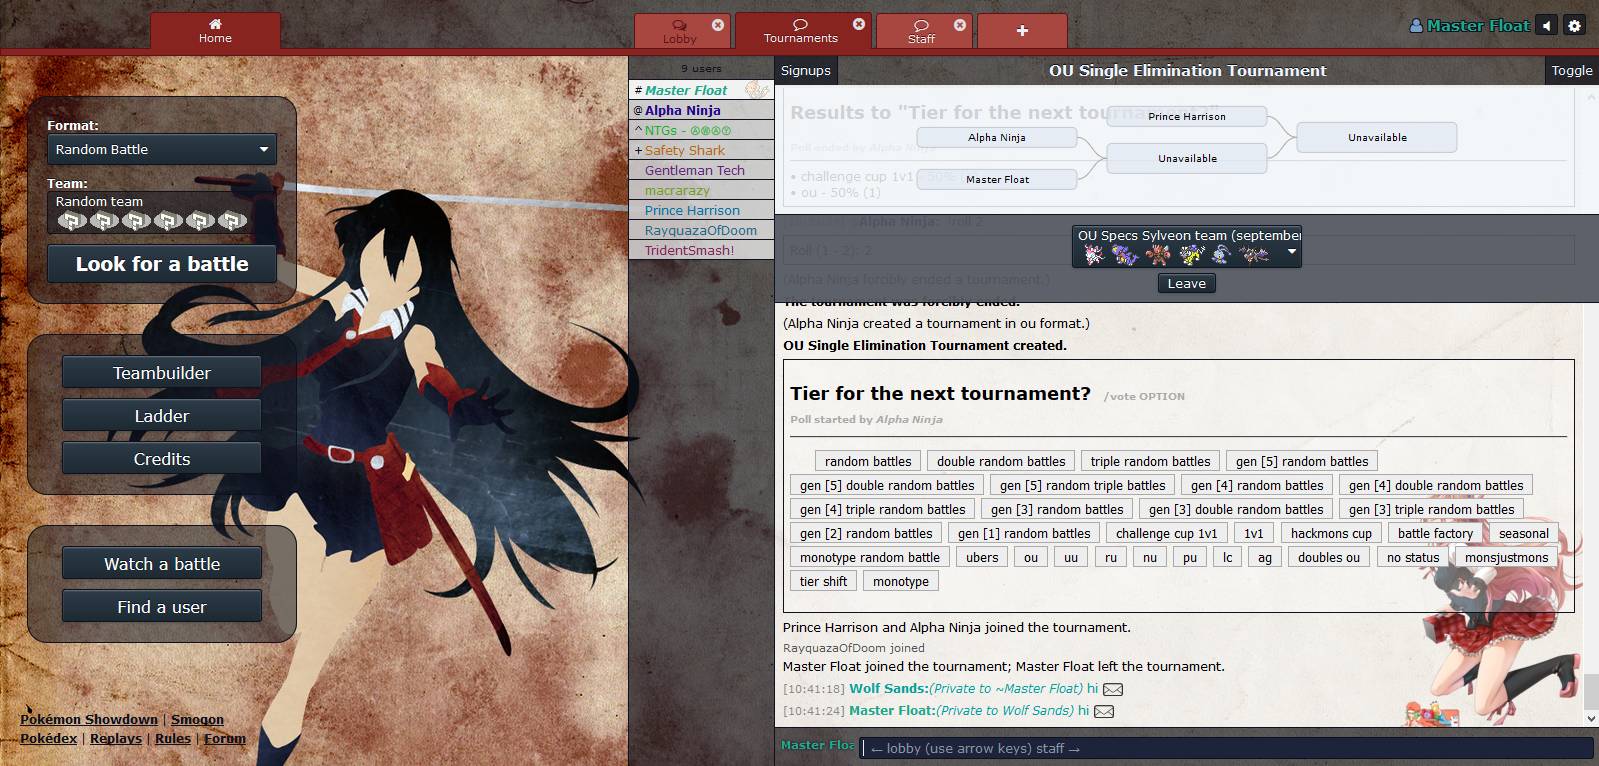Vote for triple random battles
Image resolution: width=1599 pixels, height=766 pixels.
point(1150,461)
